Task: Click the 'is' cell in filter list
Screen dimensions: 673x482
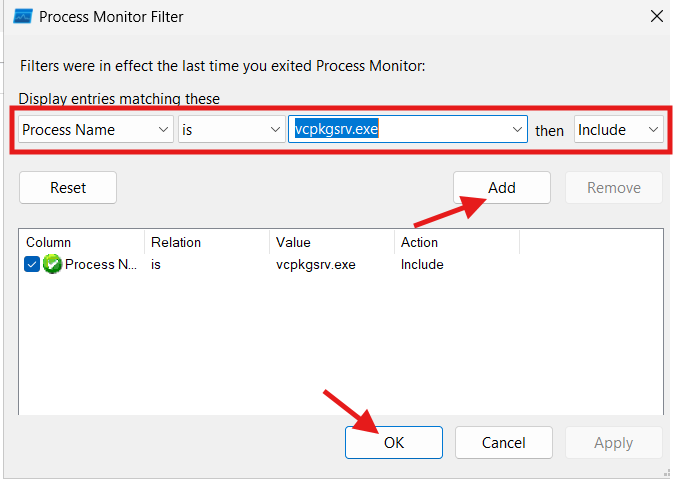Action: [x=155, y=264]
